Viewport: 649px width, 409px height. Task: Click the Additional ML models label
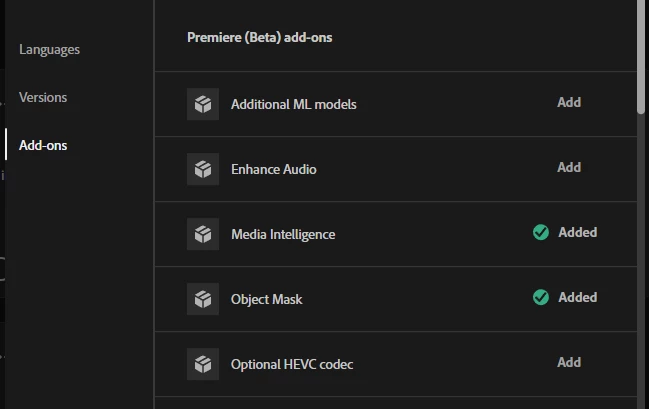click(293, 104)
